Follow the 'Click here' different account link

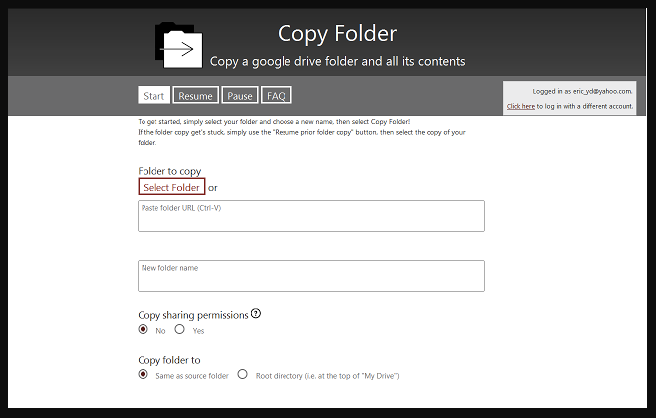(x=520, y=106)
